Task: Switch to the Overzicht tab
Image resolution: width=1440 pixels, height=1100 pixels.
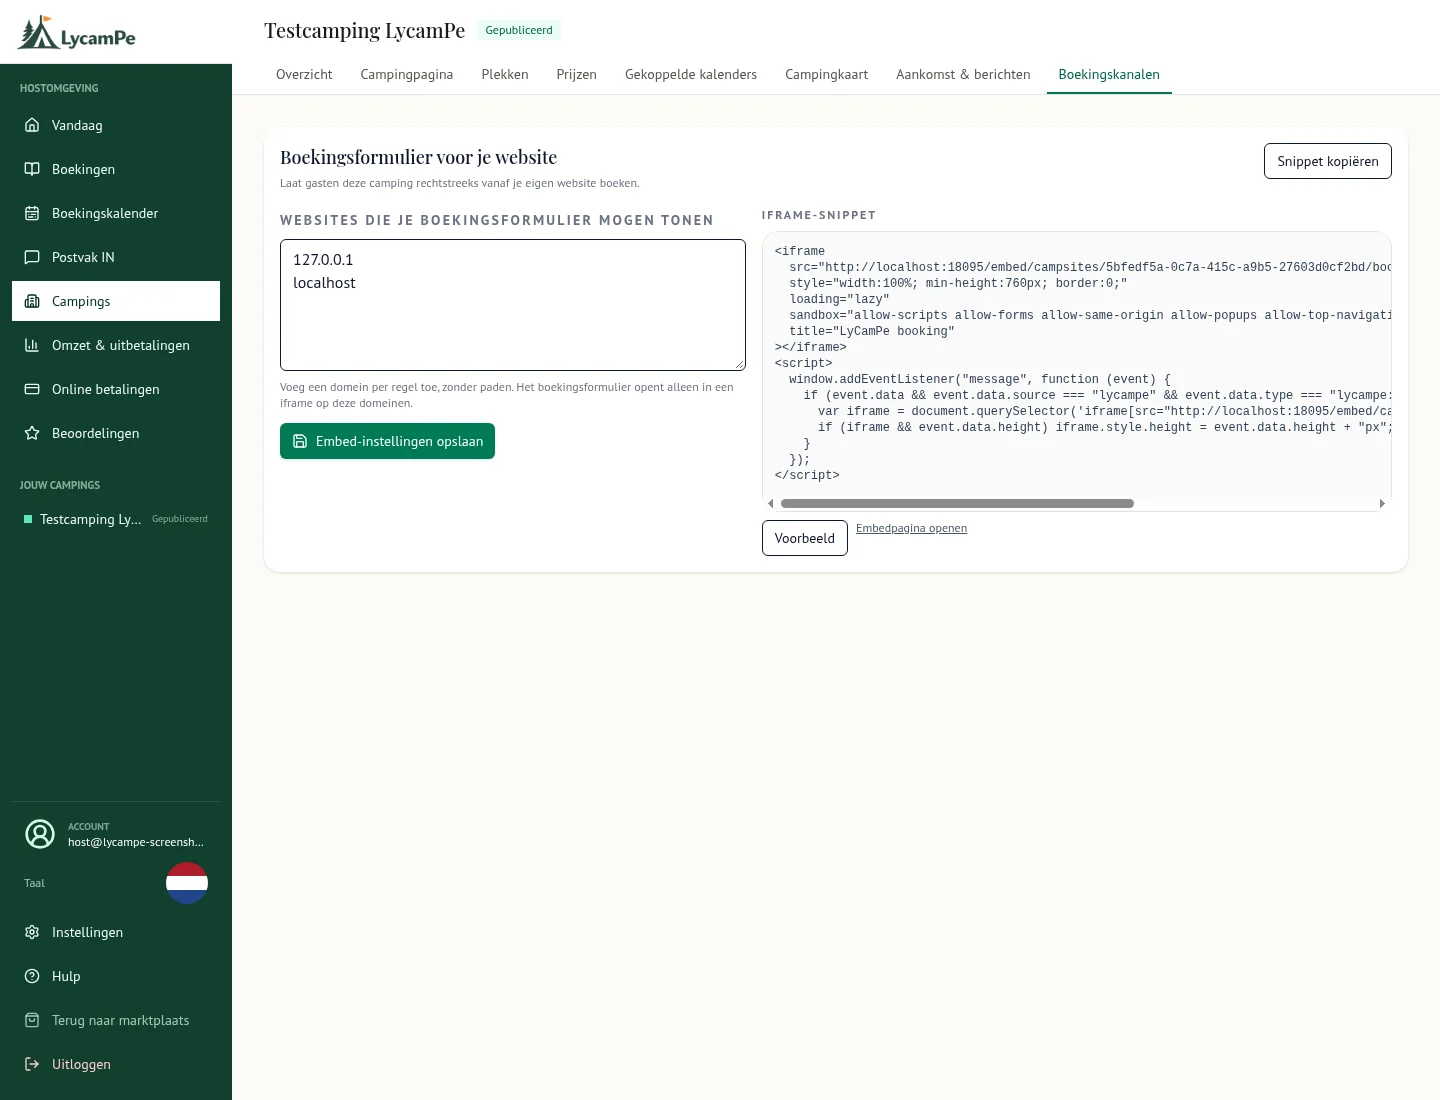Action: (x=304, y=74)
